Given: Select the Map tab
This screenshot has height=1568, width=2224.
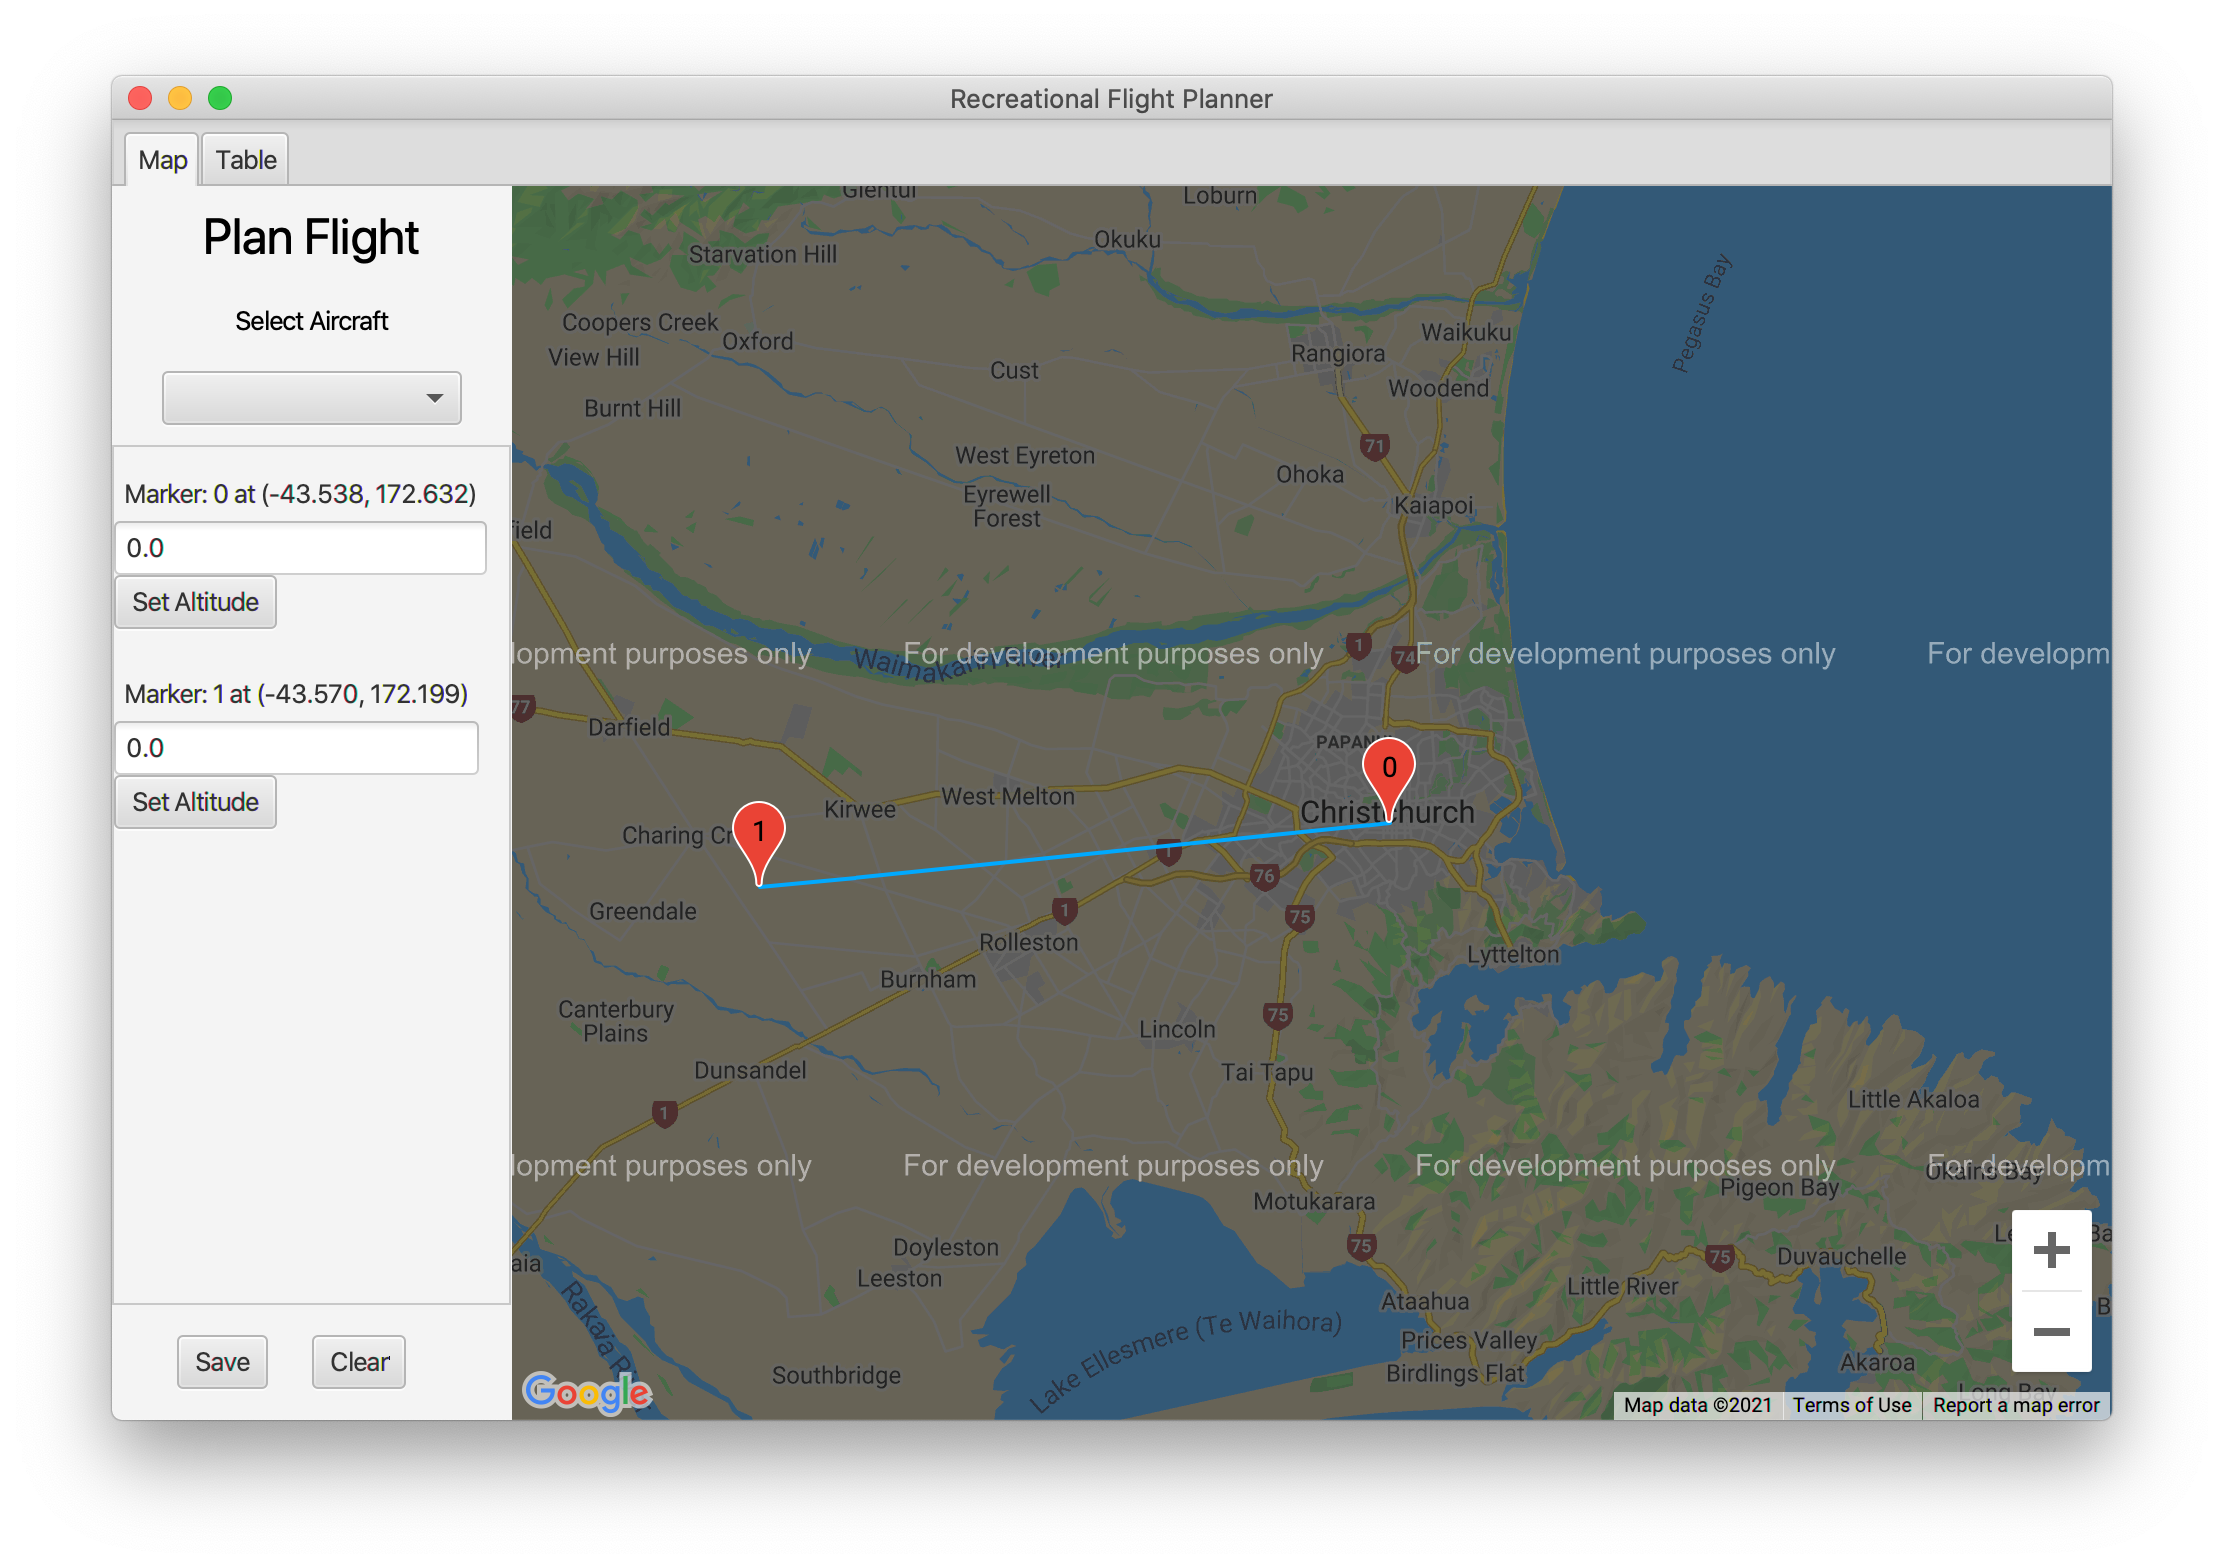Looking at the screenshot, I should 162,160.
